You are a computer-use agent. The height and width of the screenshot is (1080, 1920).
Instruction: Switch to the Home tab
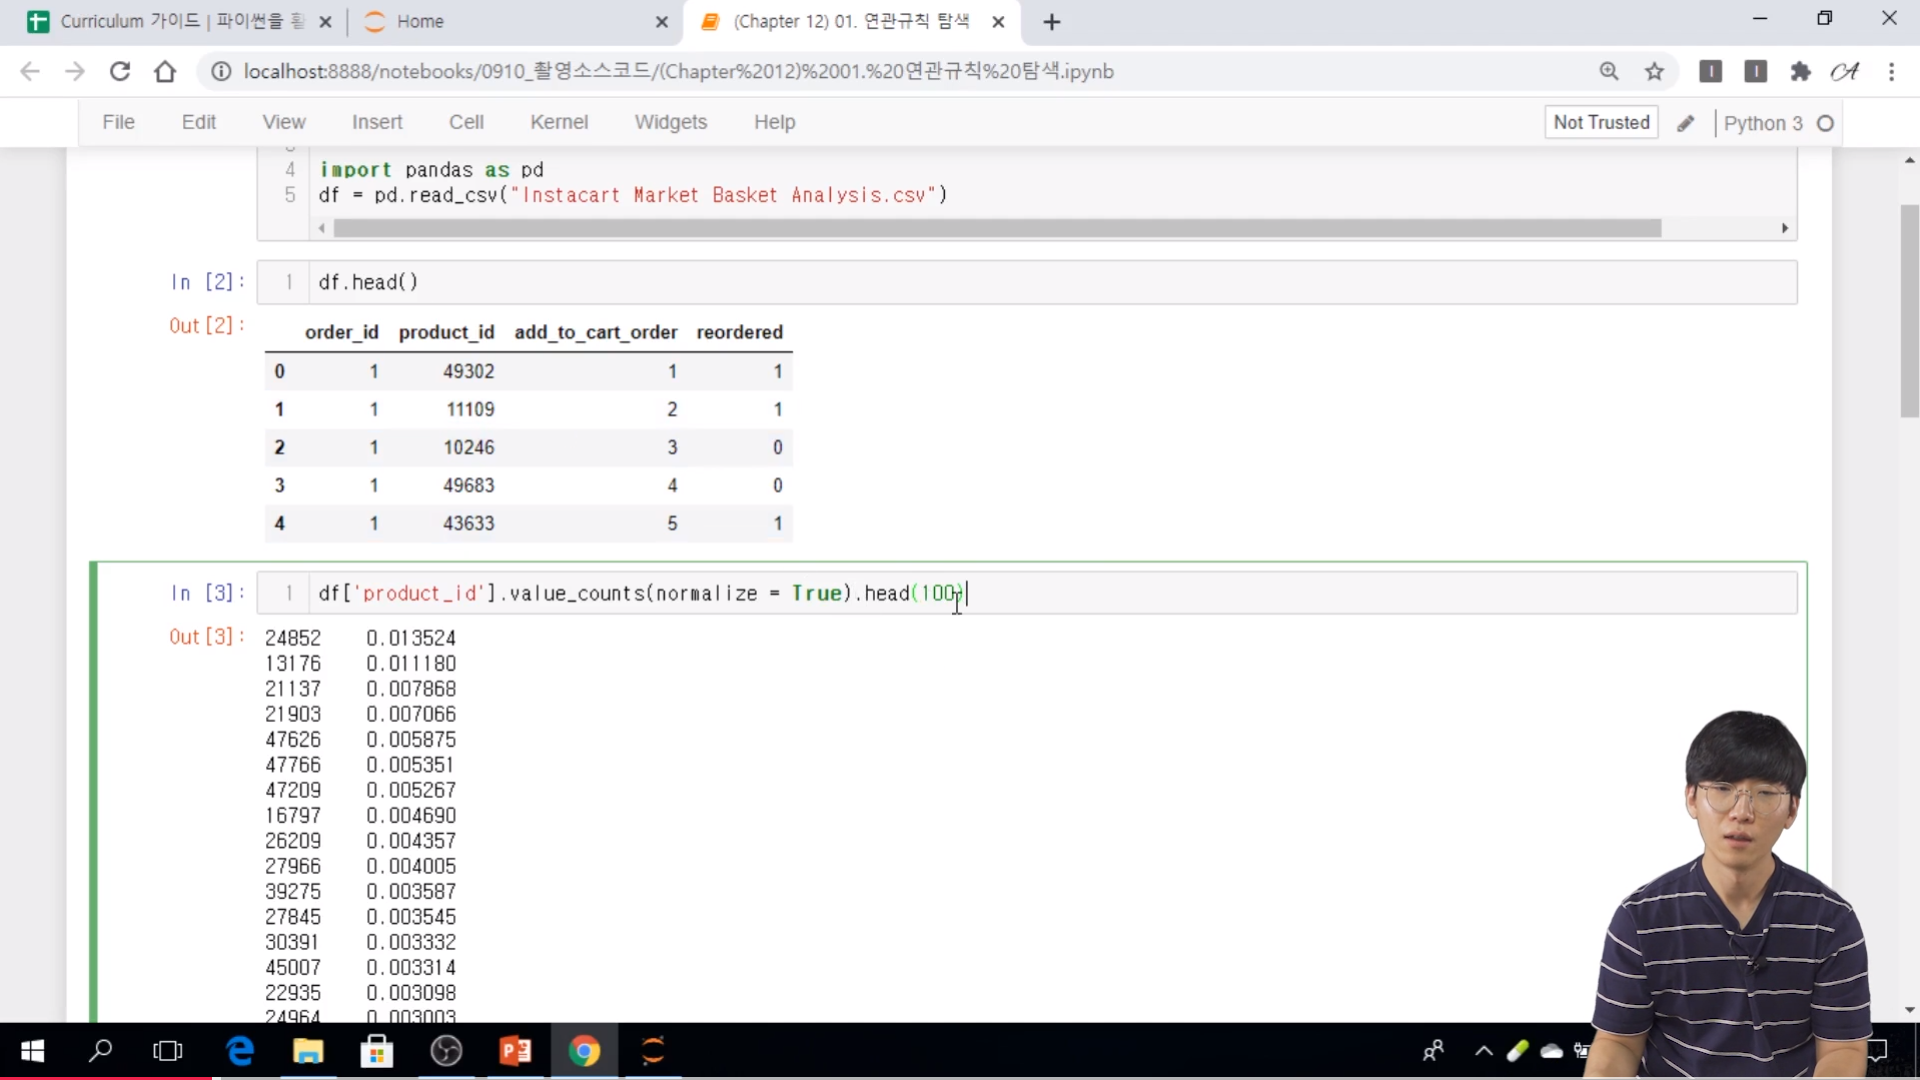pos(420,21)
